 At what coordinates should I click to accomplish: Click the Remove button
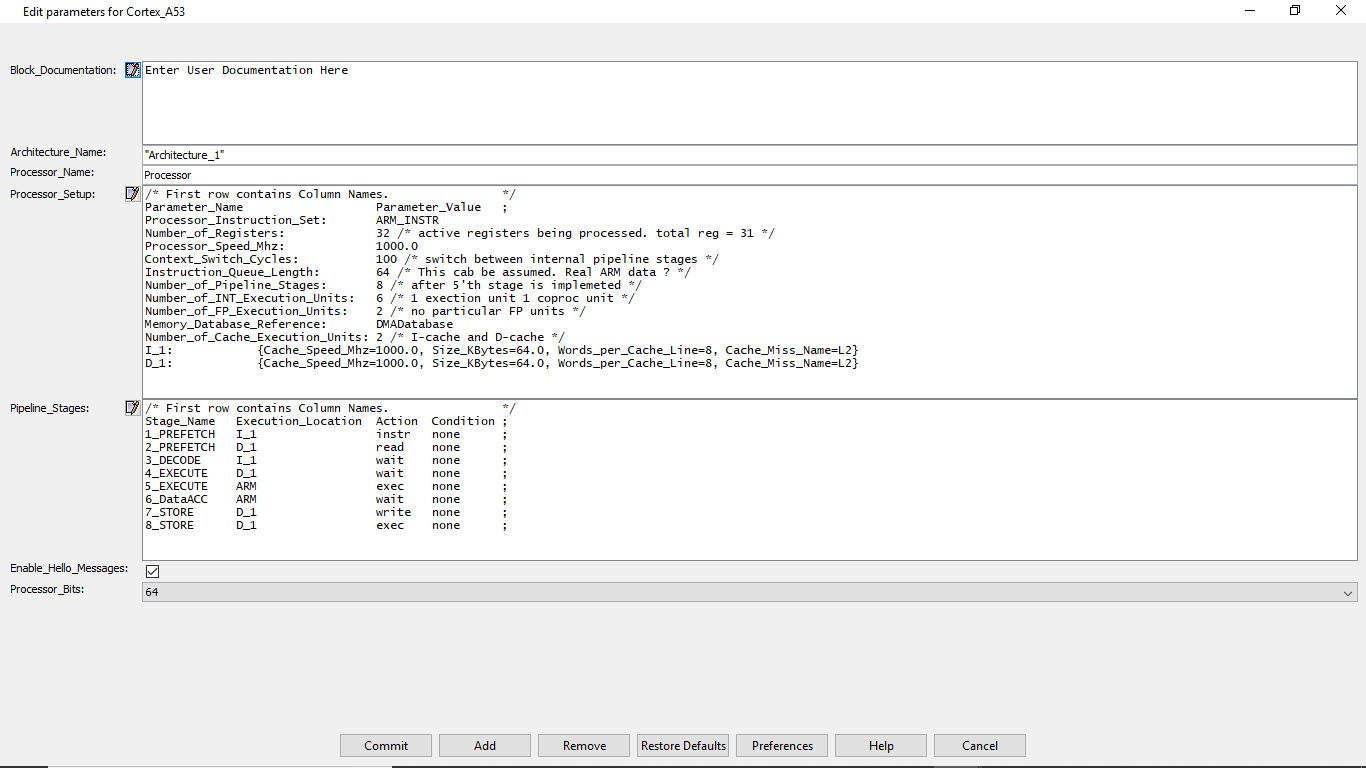click(x=584, y=746)
